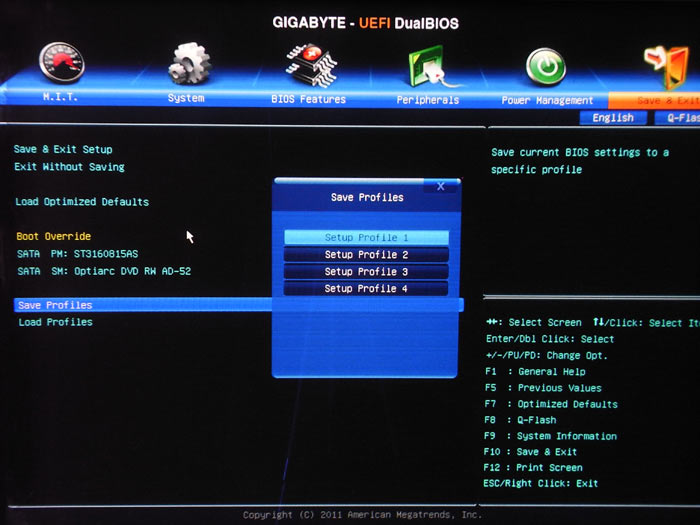Click the Save Profiles dialog title
The height and width of the screenshot is (525, 700).
click(367, 197)
